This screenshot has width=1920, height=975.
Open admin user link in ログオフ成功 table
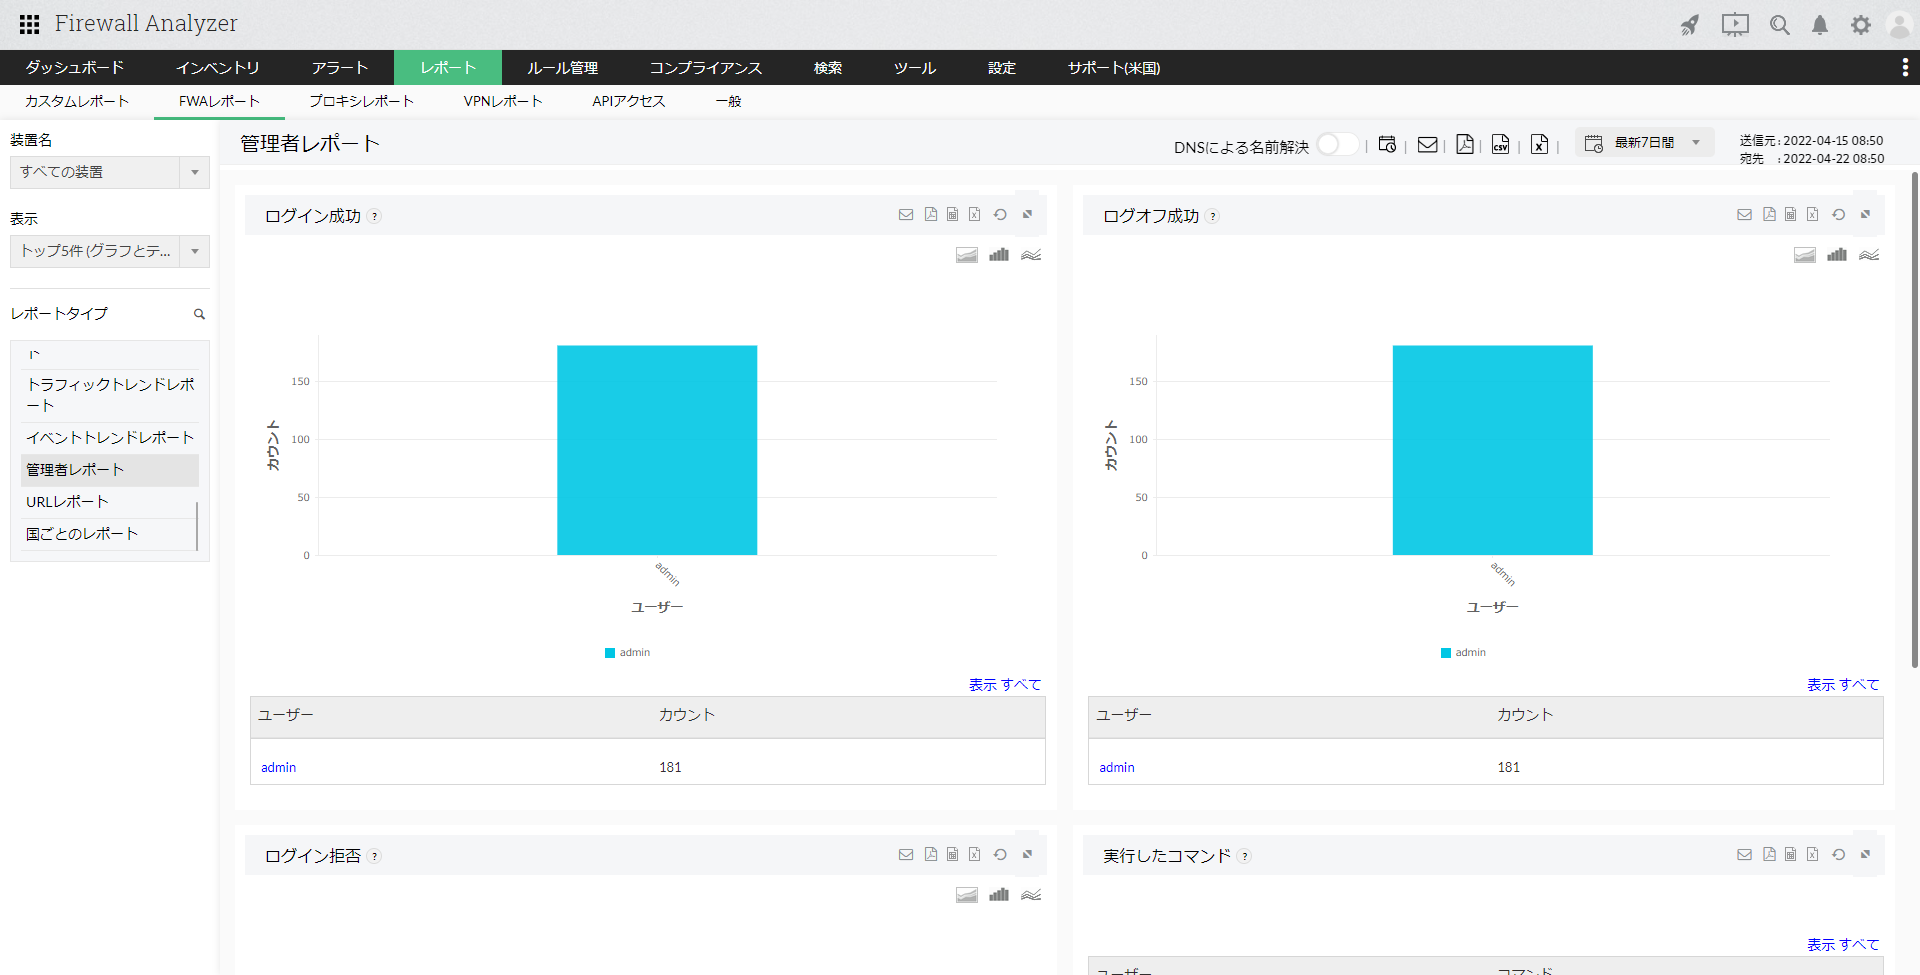click(1116, 767)
